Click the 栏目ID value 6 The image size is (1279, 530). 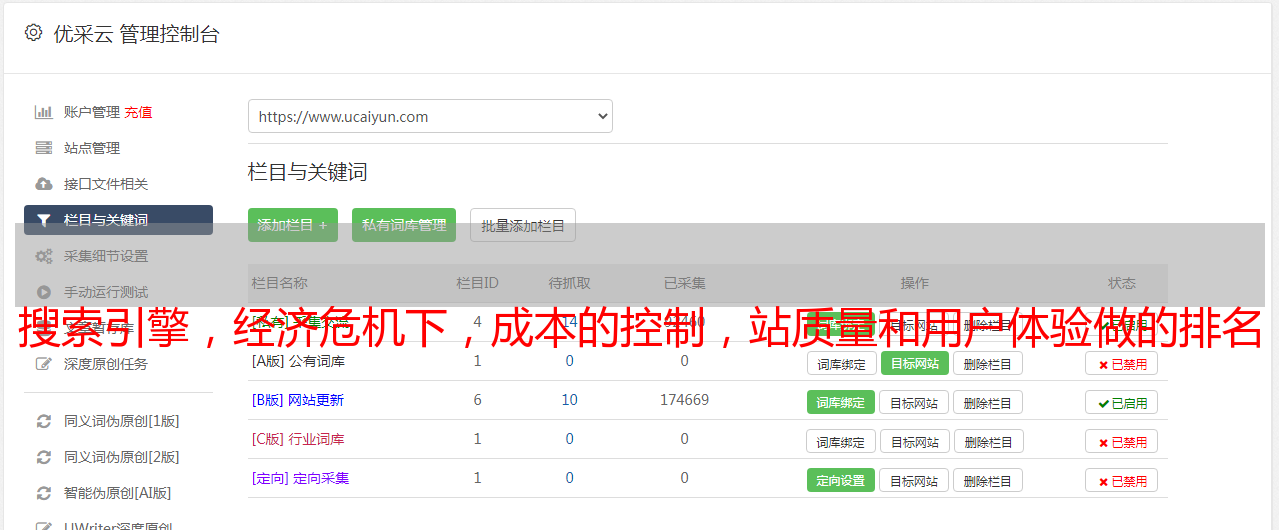(x=477, y=400)
